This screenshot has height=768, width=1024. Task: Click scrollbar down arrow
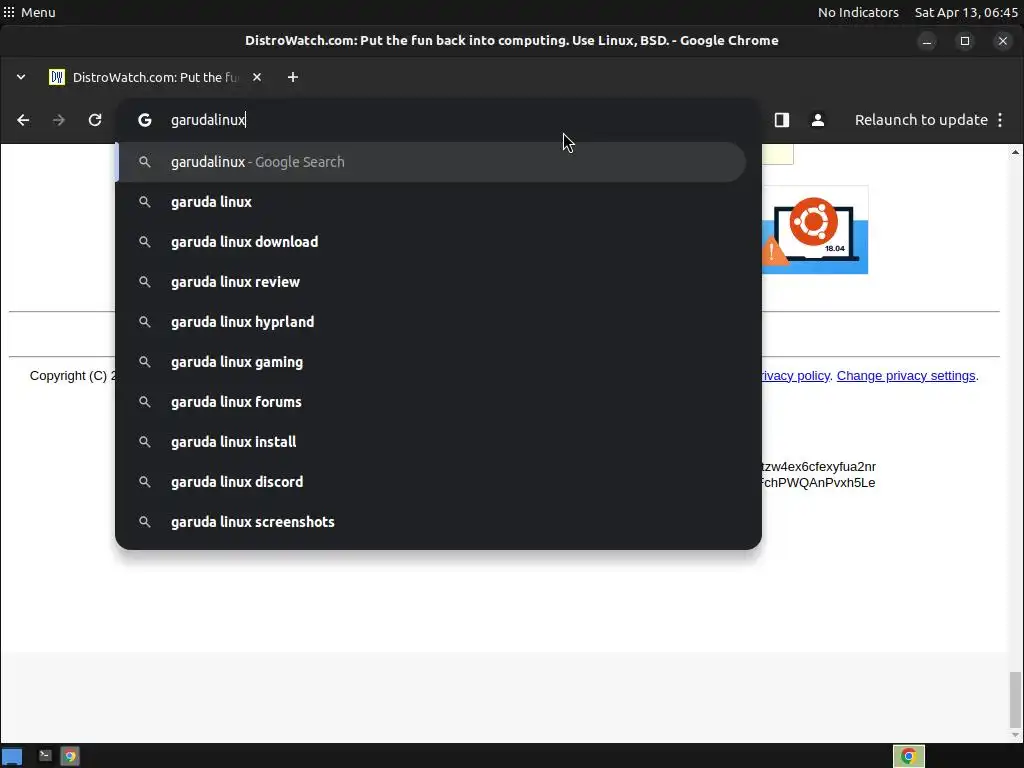coord(1015,735)
